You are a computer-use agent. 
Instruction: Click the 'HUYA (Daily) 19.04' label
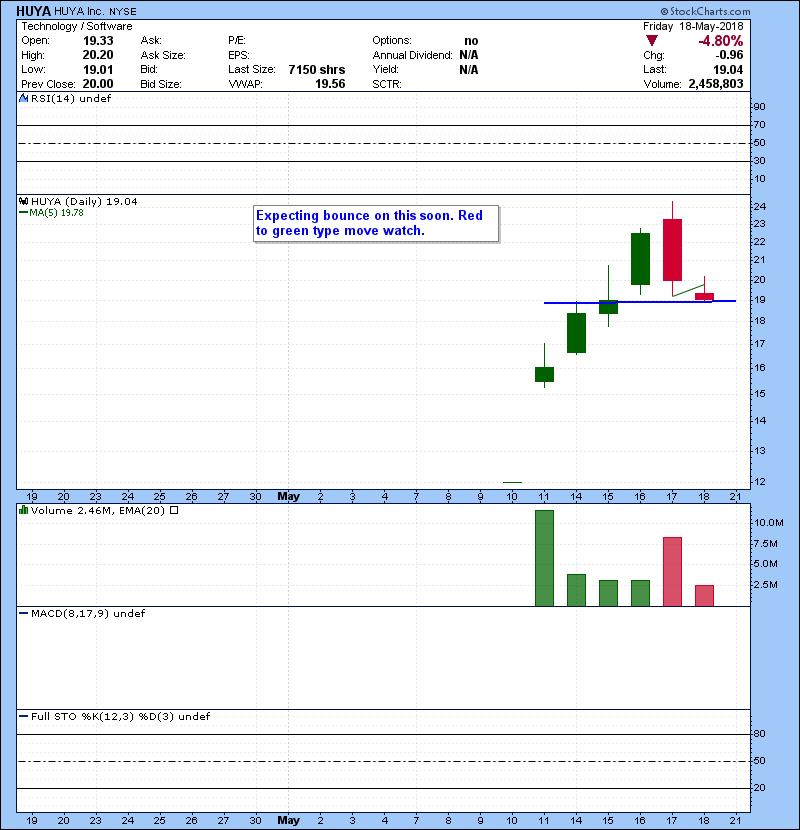click(x=84, y=201)
